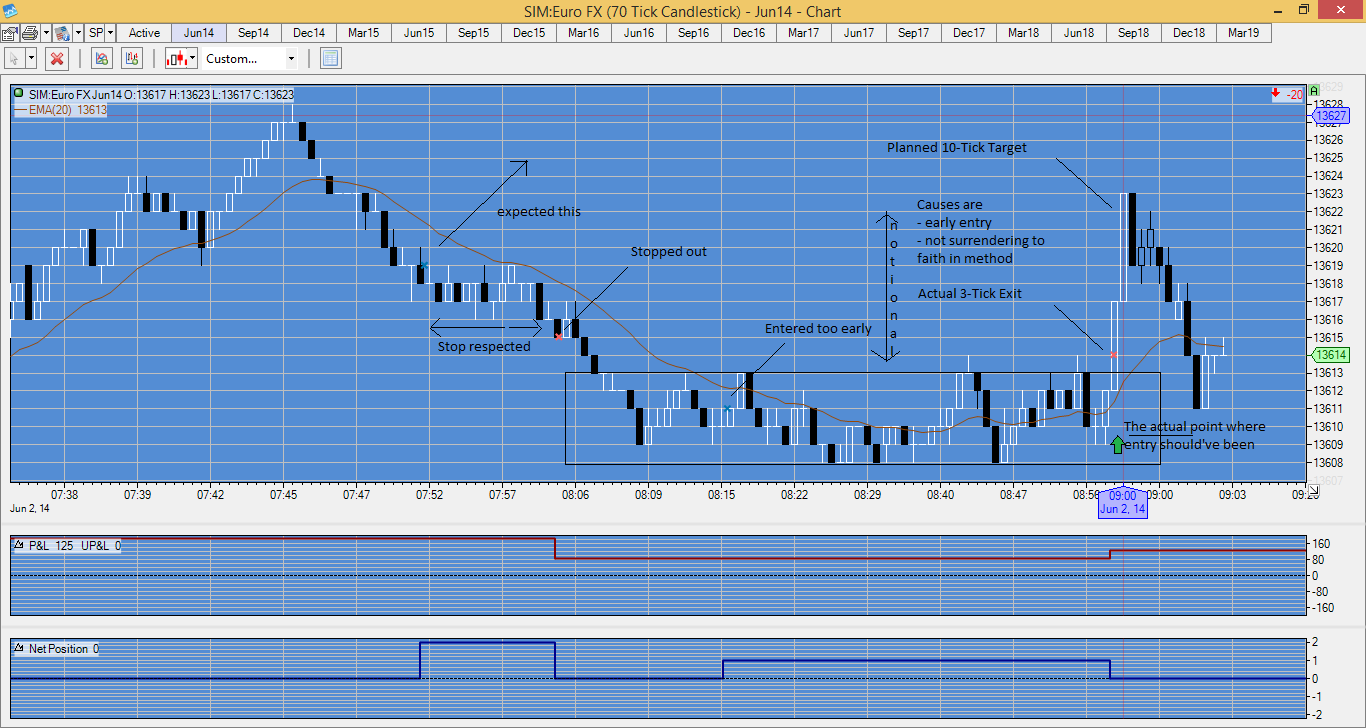Open the Custom... interval dropdown

pos(250,59)
